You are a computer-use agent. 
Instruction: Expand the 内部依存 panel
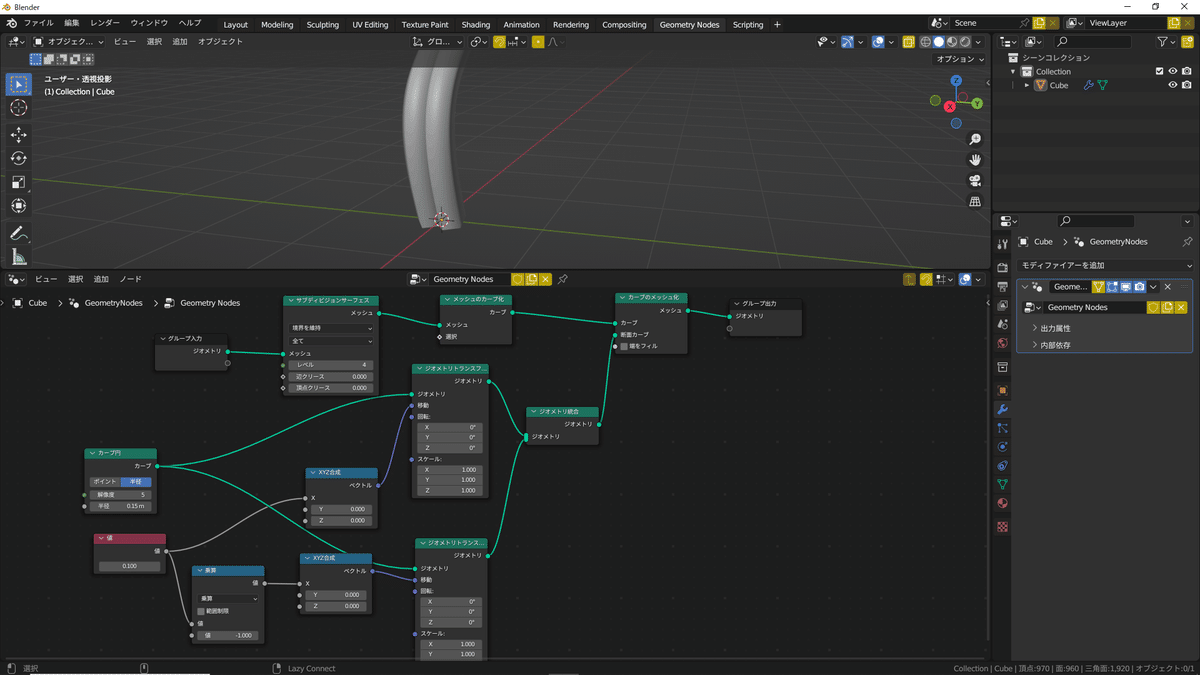(x=1056, y=345)
